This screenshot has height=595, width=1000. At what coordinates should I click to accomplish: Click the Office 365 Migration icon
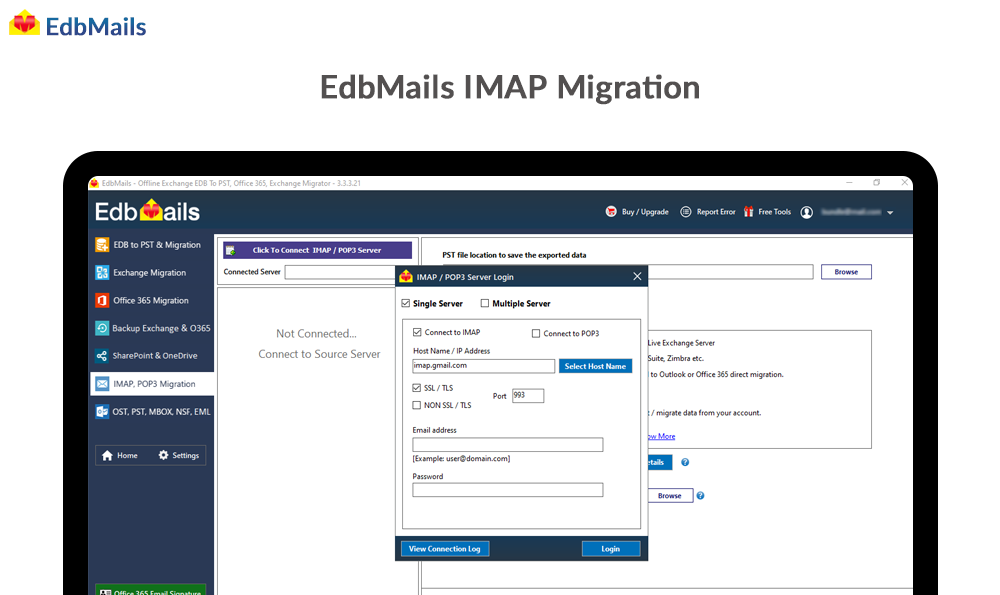(x=102, y=300)
